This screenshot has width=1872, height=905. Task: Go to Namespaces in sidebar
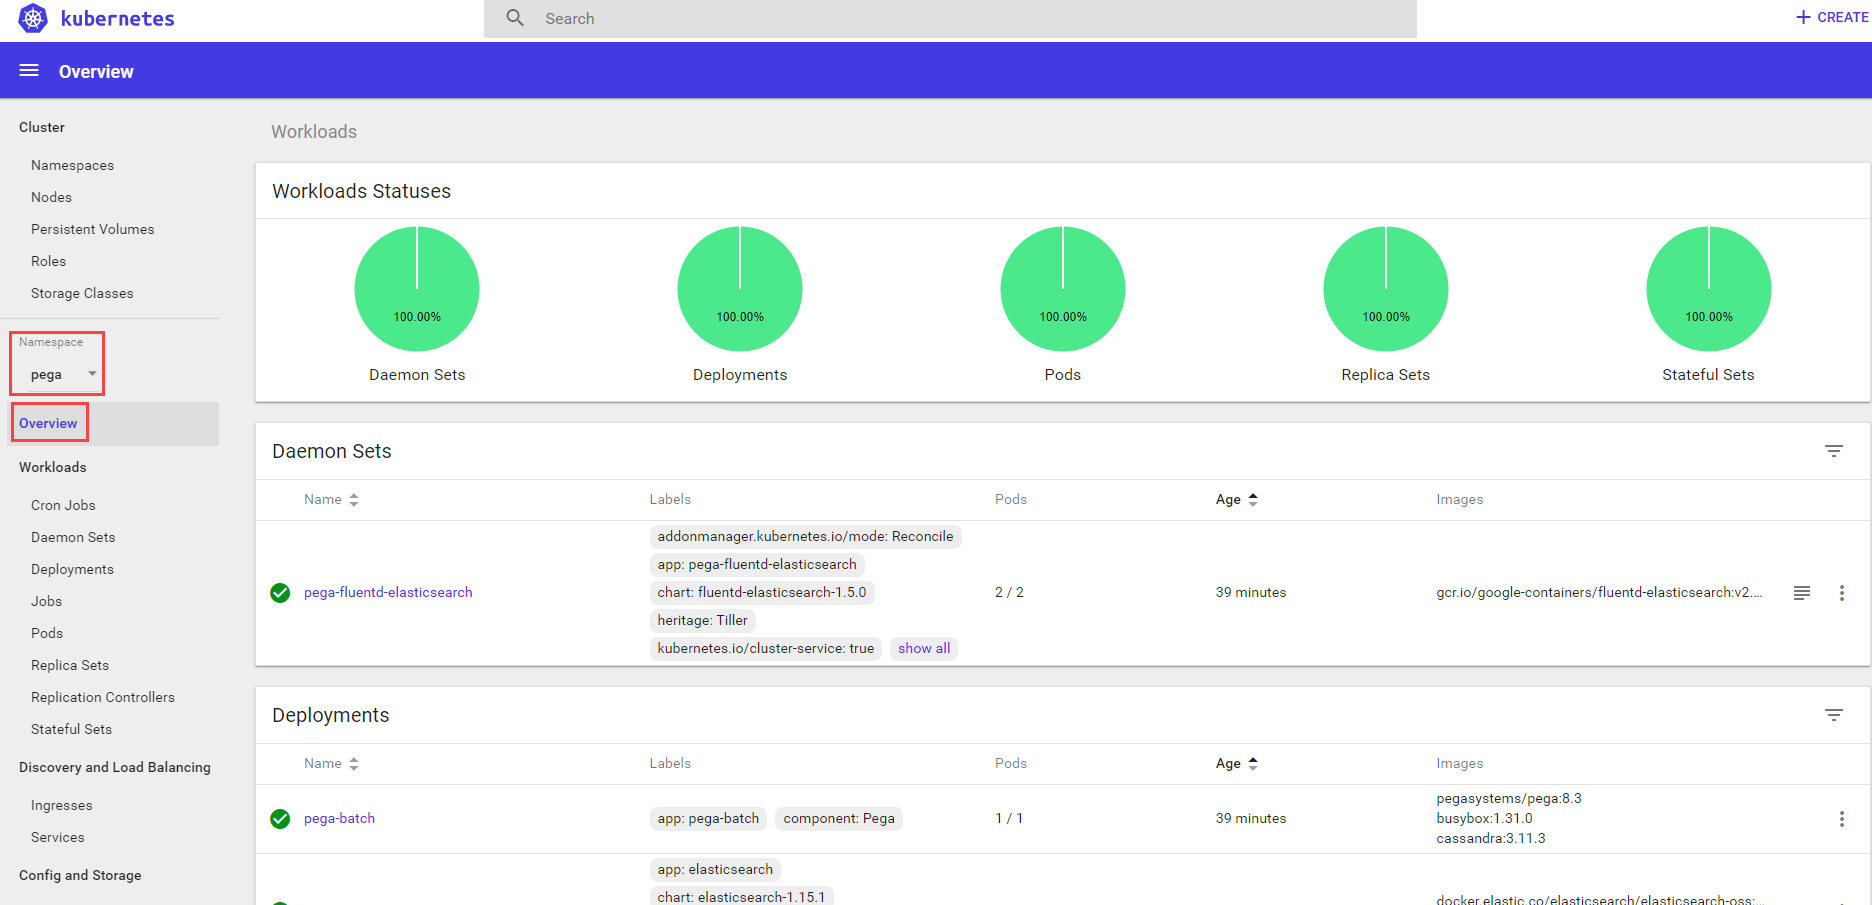pyautogui.click(x=72, y=165)
